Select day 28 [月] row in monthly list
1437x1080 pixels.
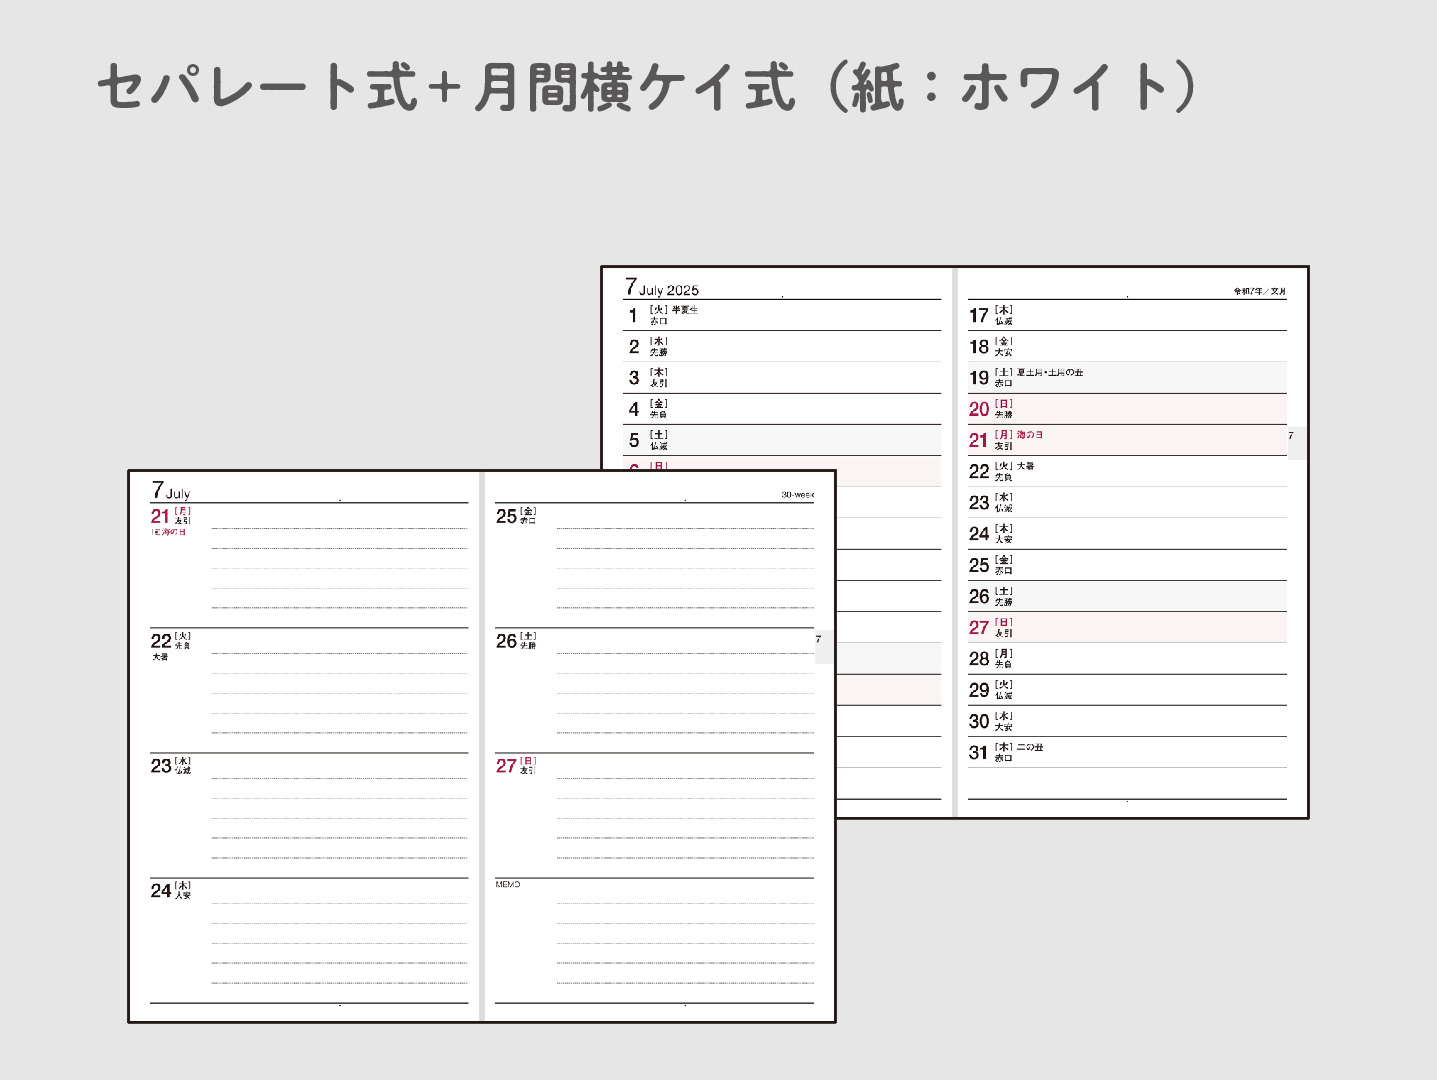tap(1127, 658)
